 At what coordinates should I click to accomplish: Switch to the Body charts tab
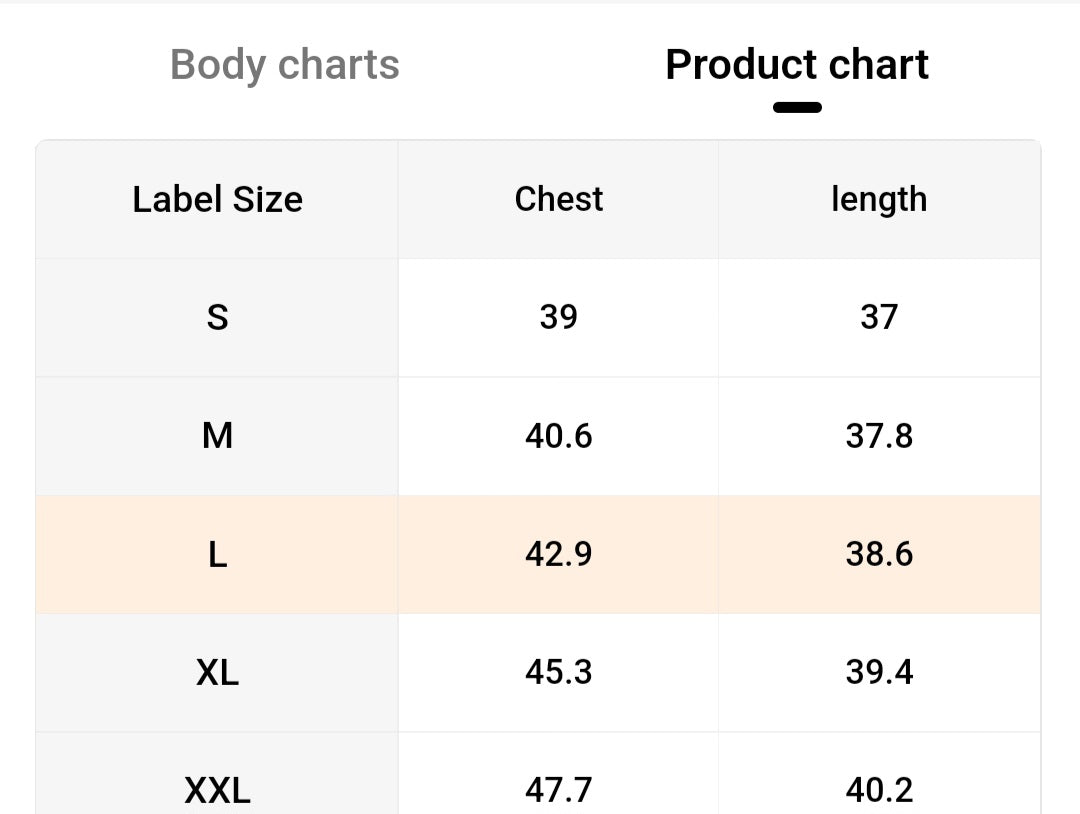[284, 65]
